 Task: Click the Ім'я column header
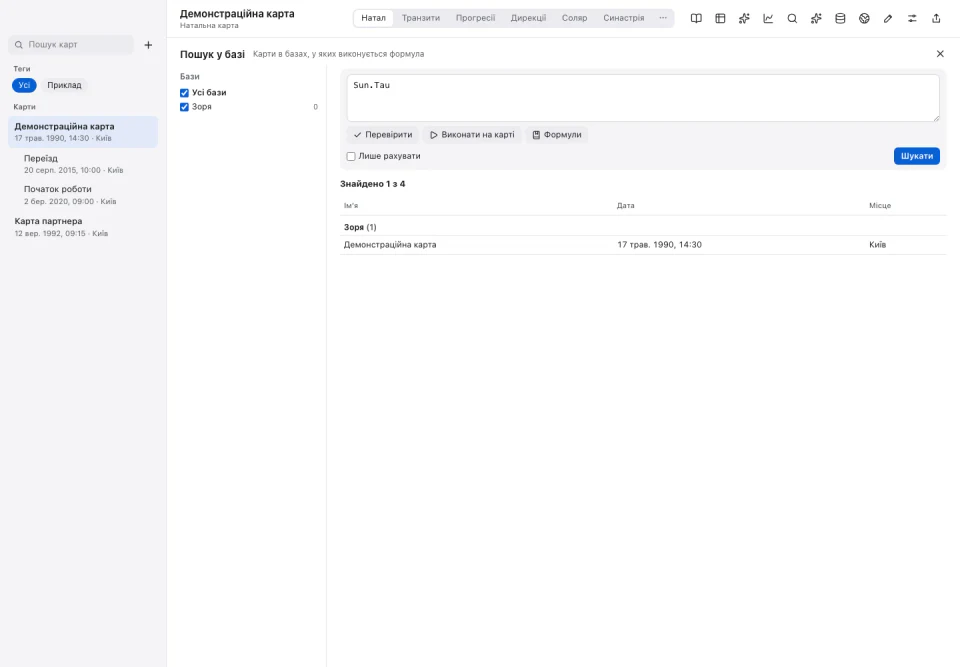351,206
